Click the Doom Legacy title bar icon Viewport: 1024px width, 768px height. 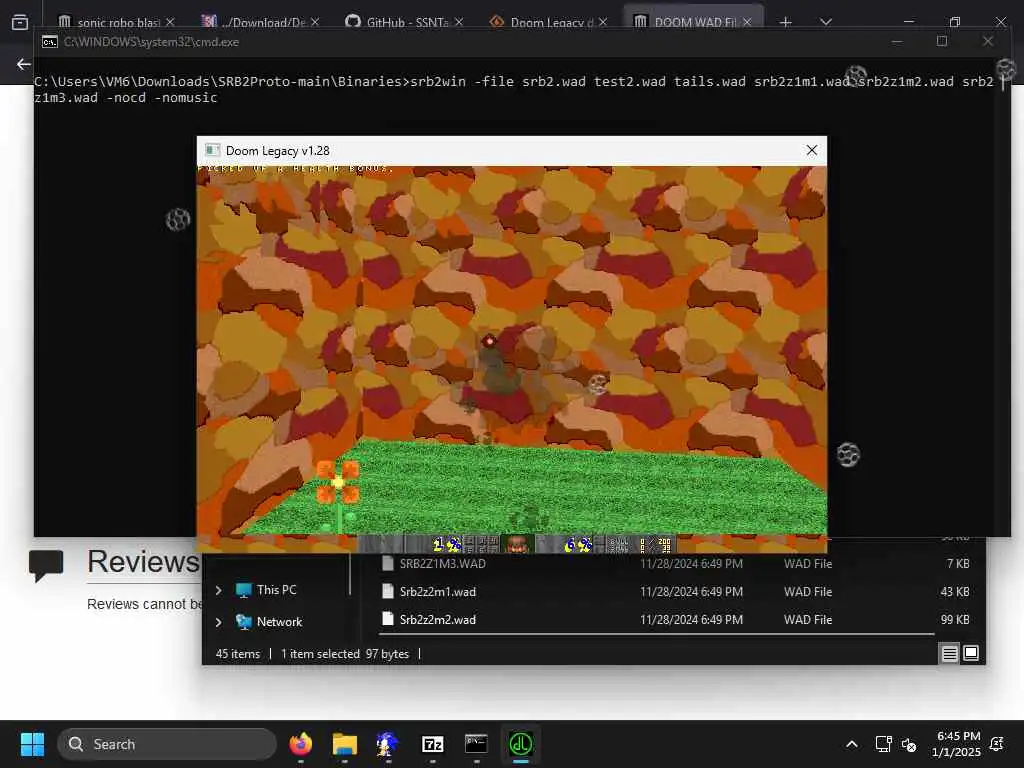pyautogui.click(x=212, y=150)
